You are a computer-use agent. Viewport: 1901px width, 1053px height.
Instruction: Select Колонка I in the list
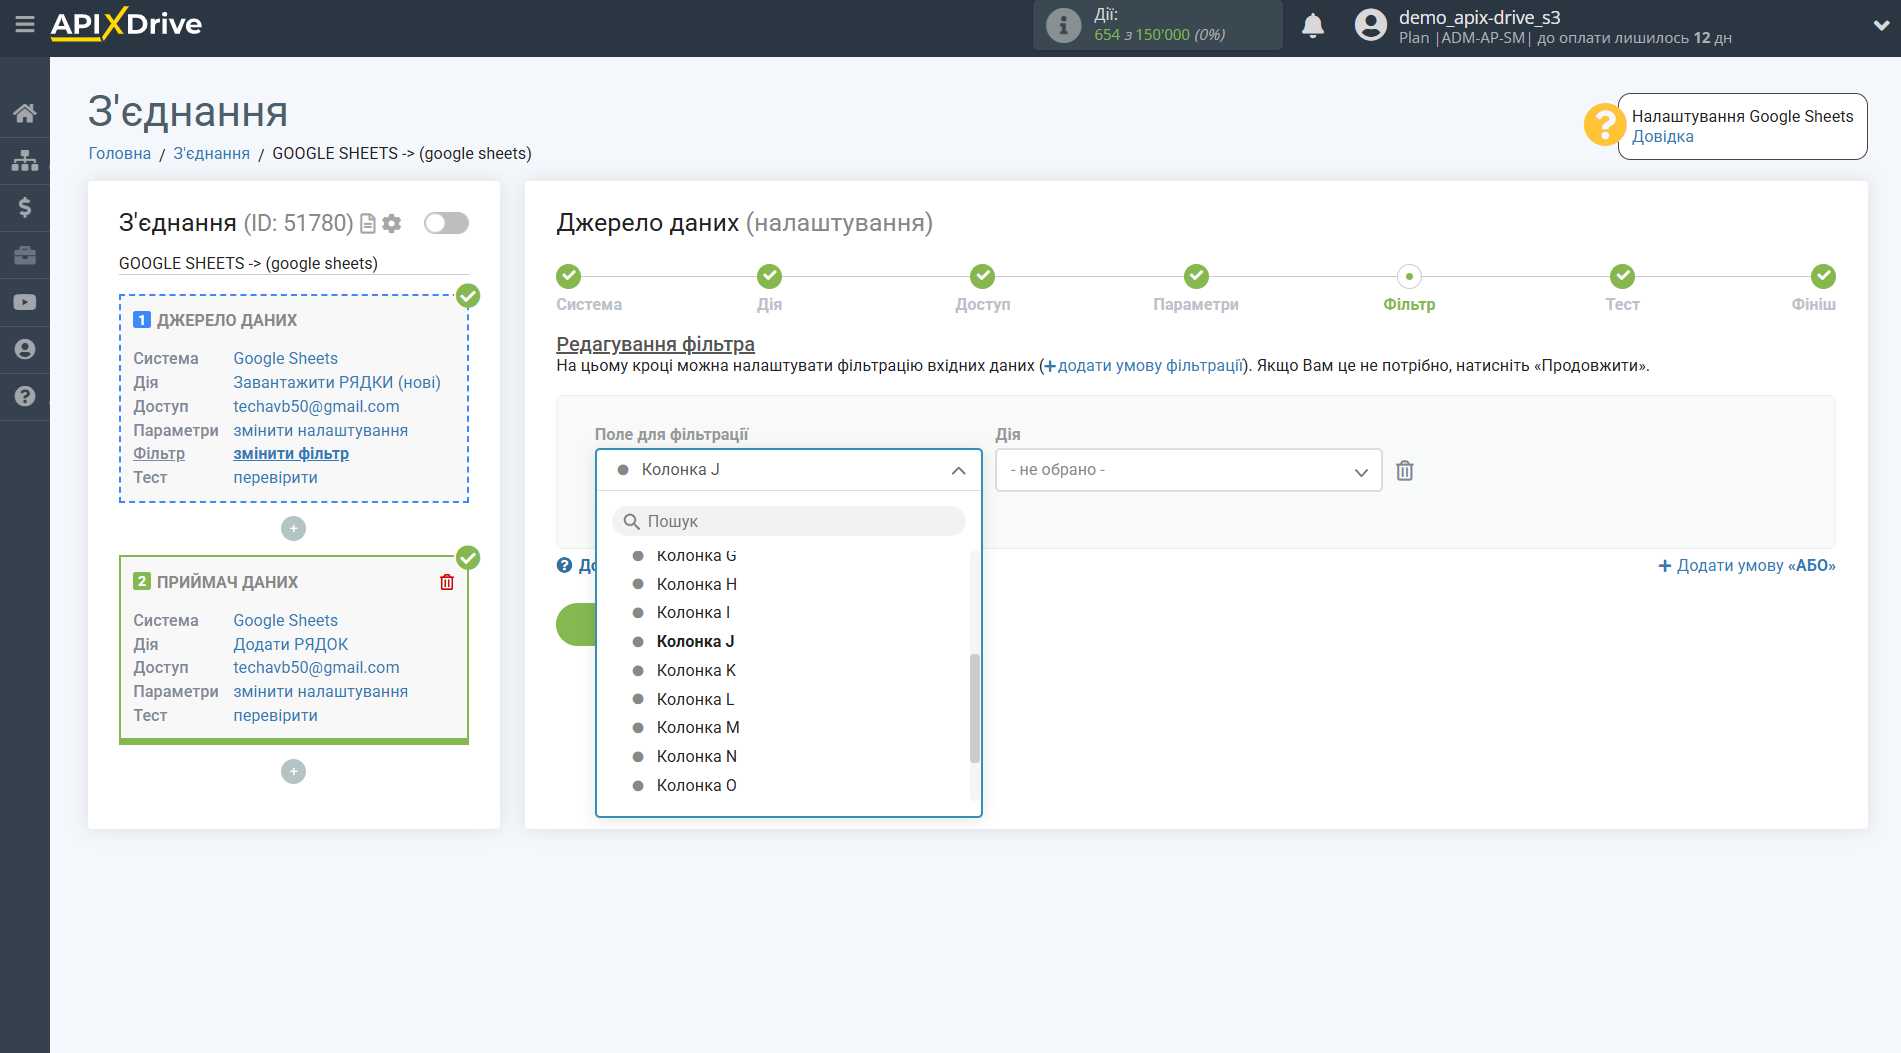pos(693,613)
